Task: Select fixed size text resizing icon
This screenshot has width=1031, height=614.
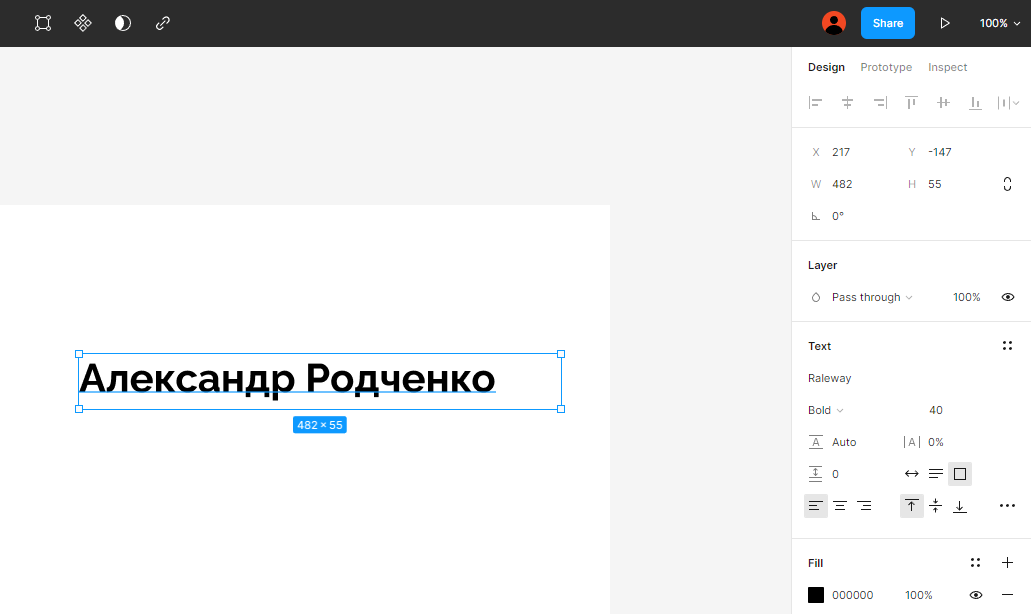Action: [x=960, y=474]
